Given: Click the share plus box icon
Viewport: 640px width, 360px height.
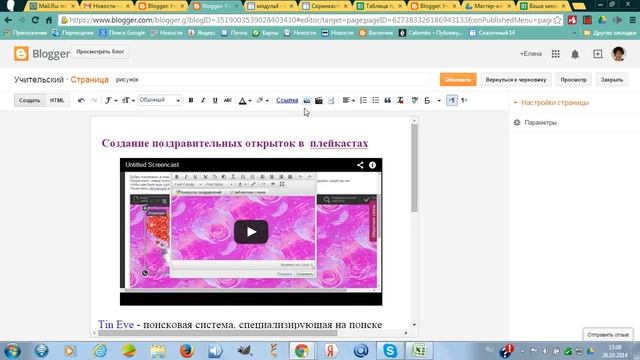Looking at the screenshot, I should click(x=598, y=54).
